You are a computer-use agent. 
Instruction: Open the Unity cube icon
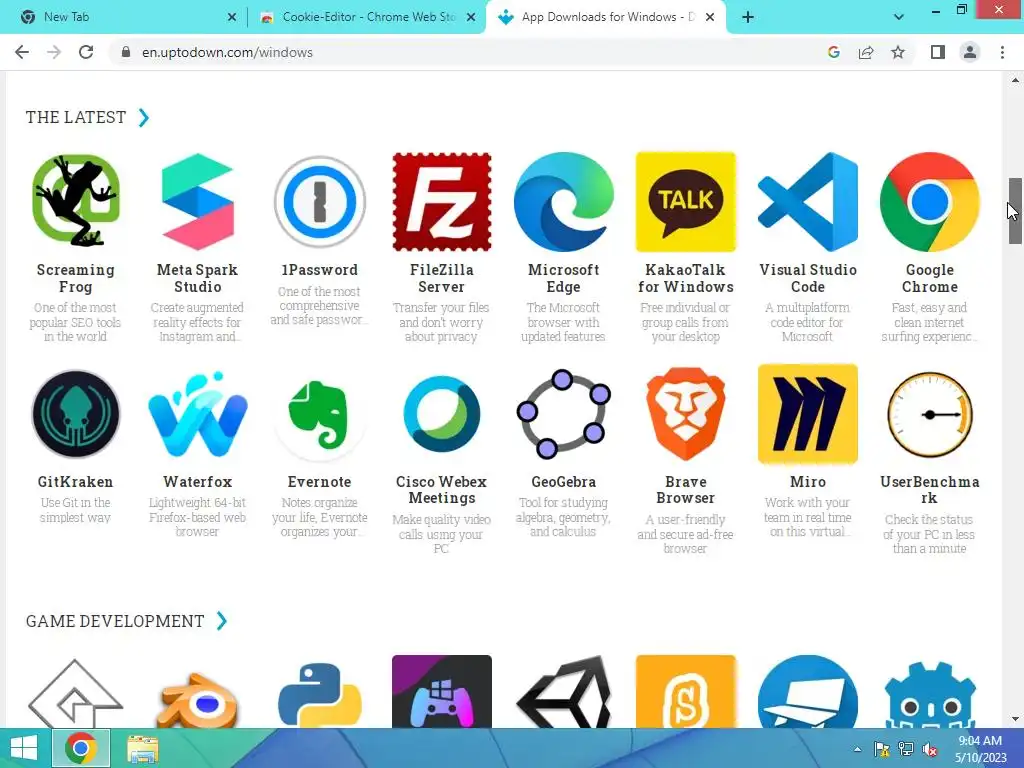coord(564,692)
